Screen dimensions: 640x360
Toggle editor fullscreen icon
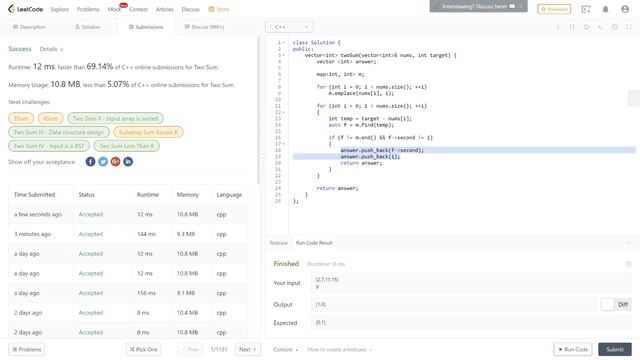click(629, 27)
